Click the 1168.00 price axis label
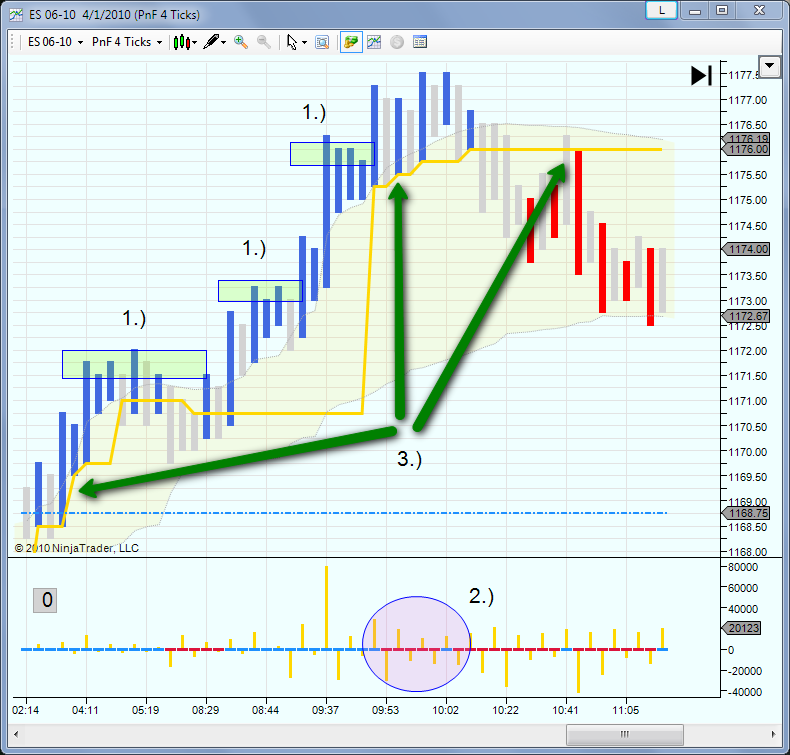This screenshot has width=790, height=755. click(x=748, y=552)
